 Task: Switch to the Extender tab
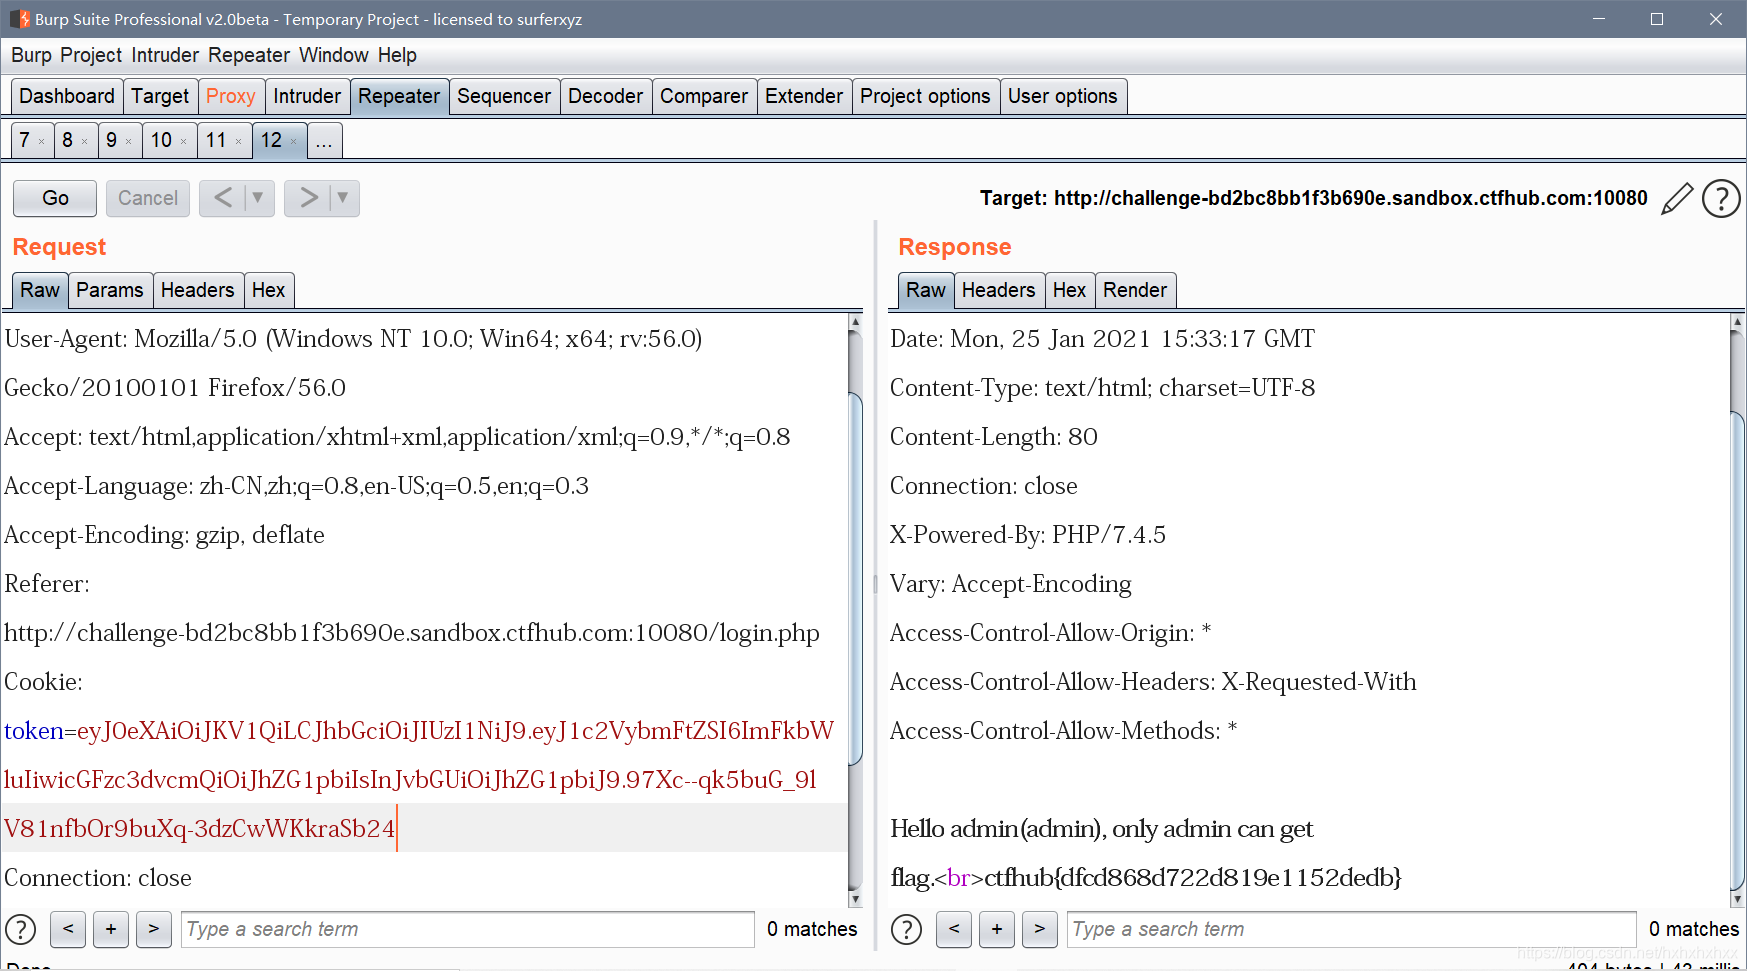click(x=804, y=96)
